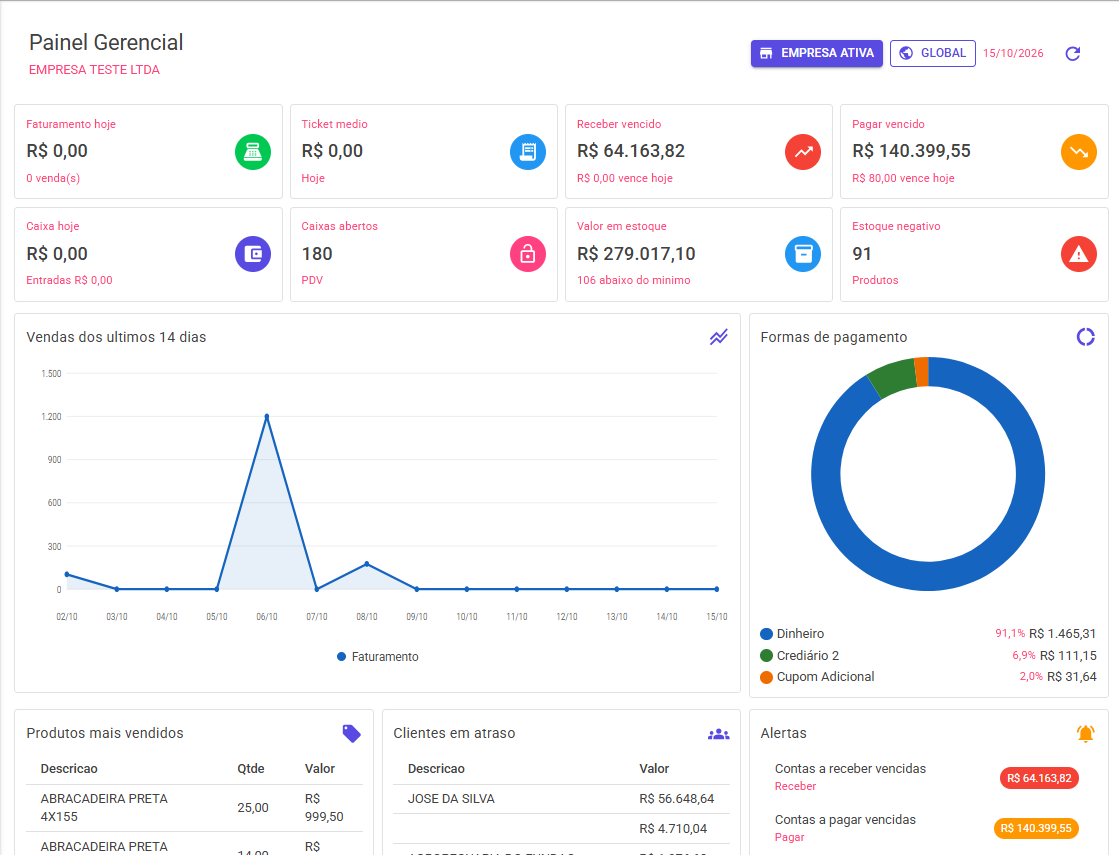
Task: Open the Faturamento hoje card
Action: coord(148,151)
